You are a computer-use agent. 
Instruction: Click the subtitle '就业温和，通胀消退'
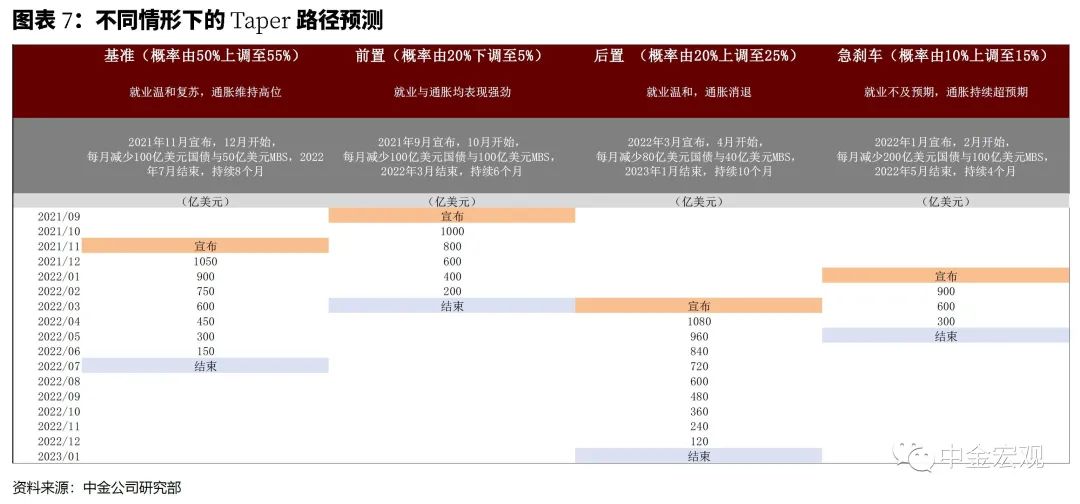pos(698,92)
